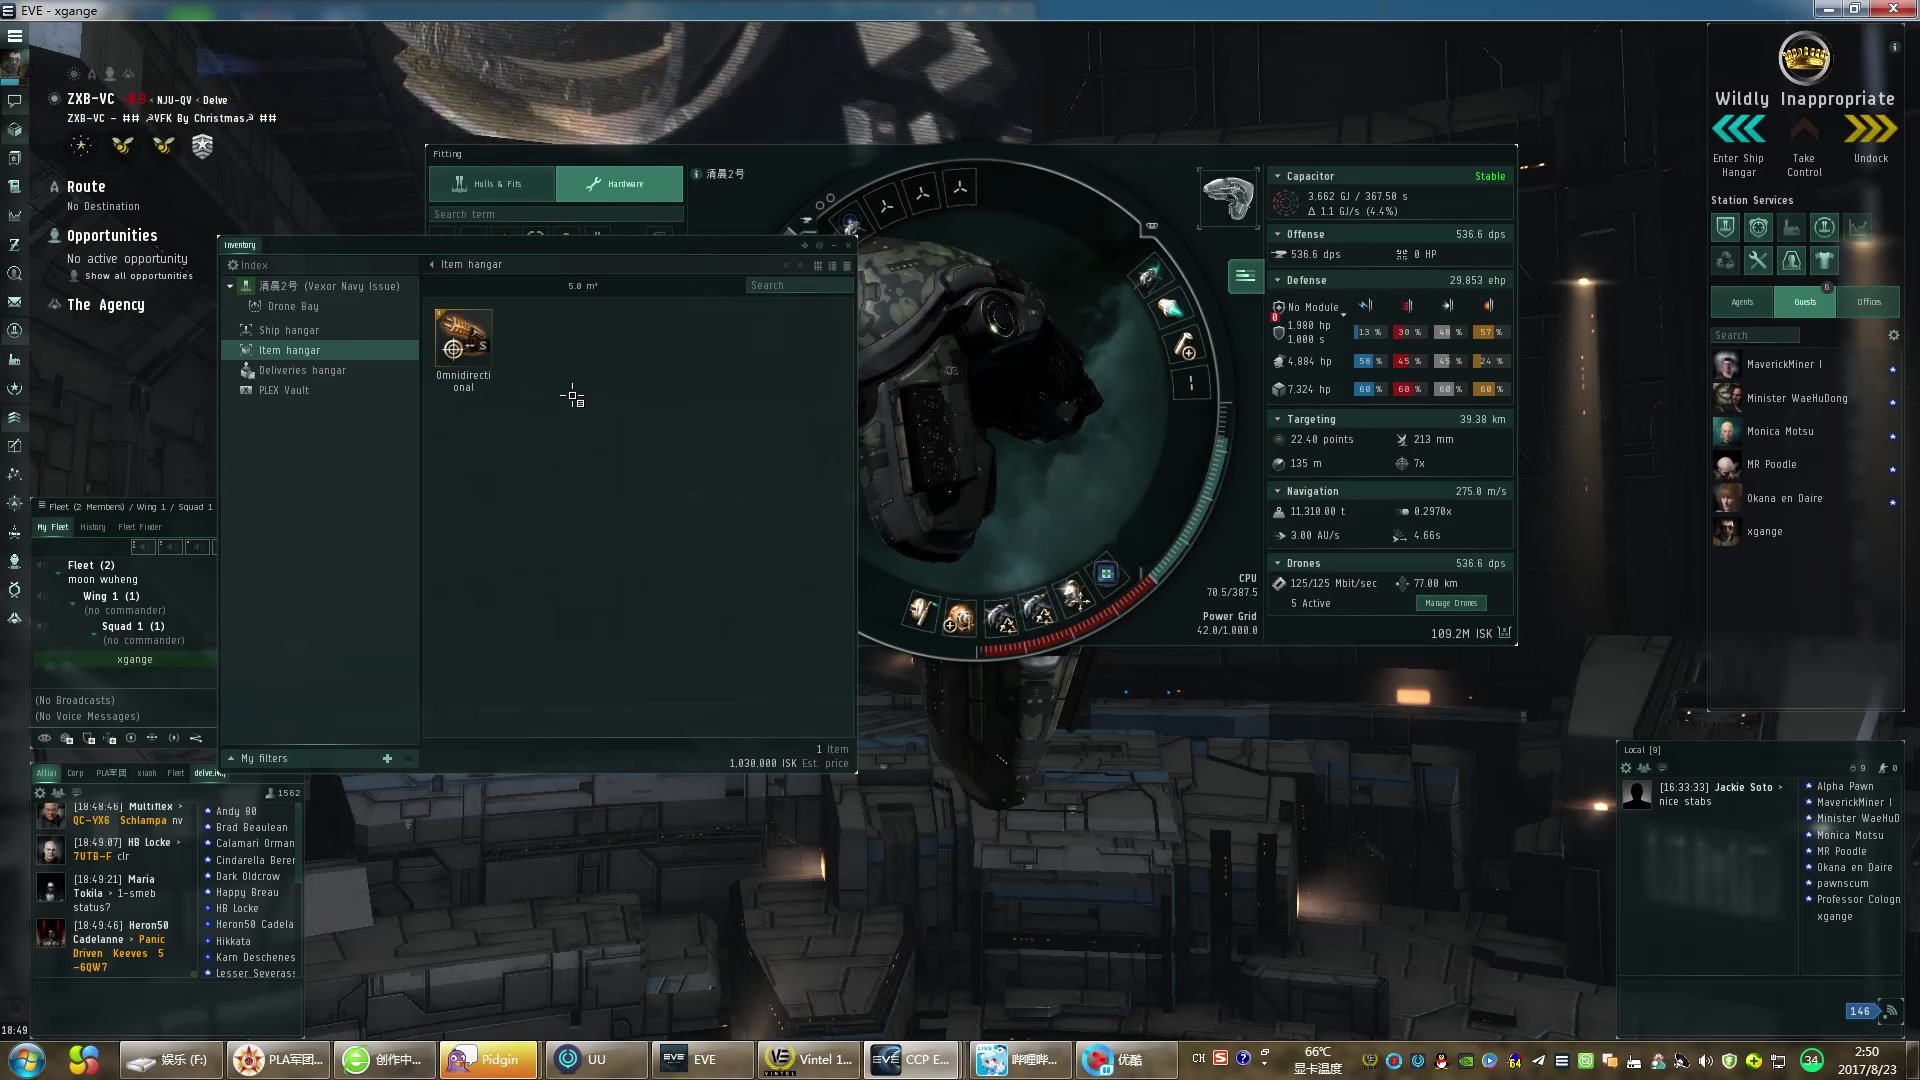Click the Windows Start button
This screenshot has height=1080, width=1920.
point(26,1060)
